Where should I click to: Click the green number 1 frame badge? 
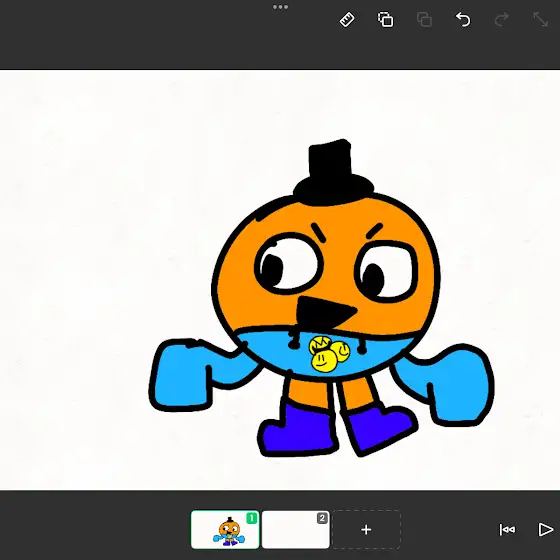pos(252,518)
